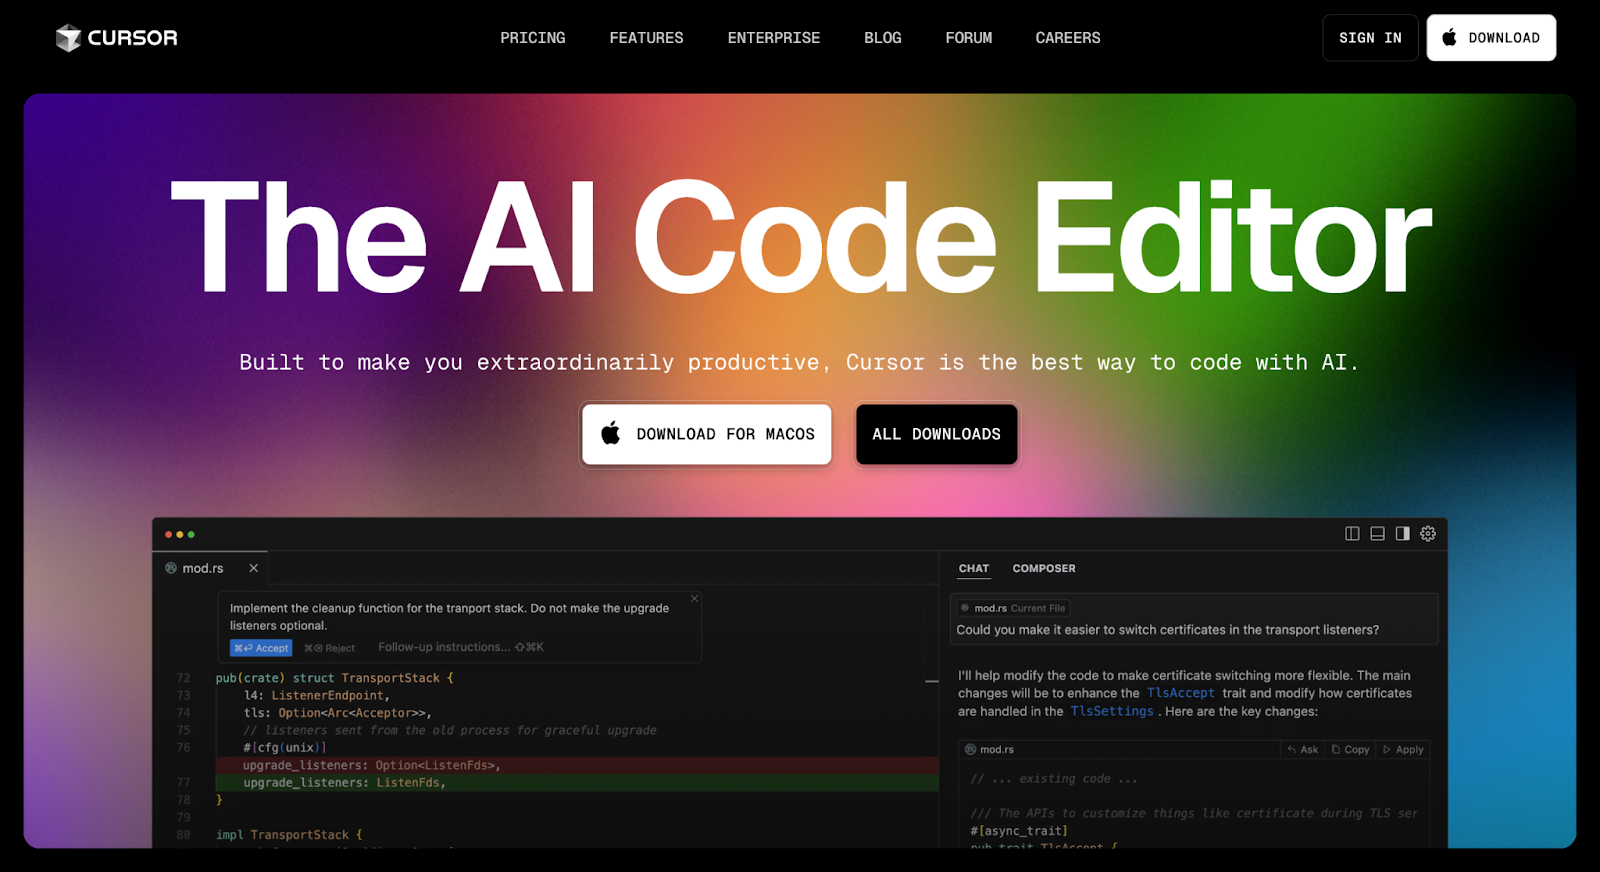Click "#[async_trait]" in the chat code block
The width and height of the screenshot is (1600, 872).
tap(1019, 831)
